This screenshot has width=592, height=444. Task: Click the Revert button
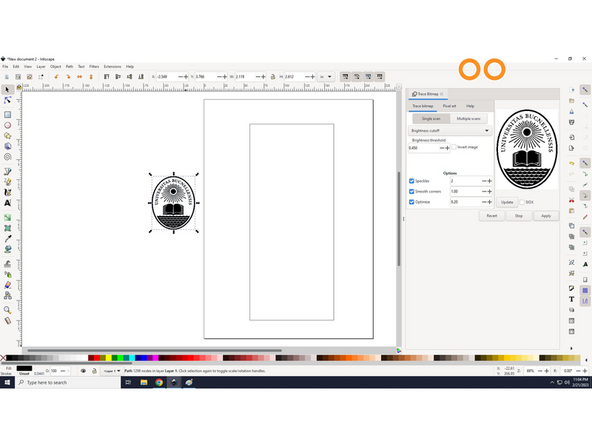pyautogui.click(x=492, y=216)
